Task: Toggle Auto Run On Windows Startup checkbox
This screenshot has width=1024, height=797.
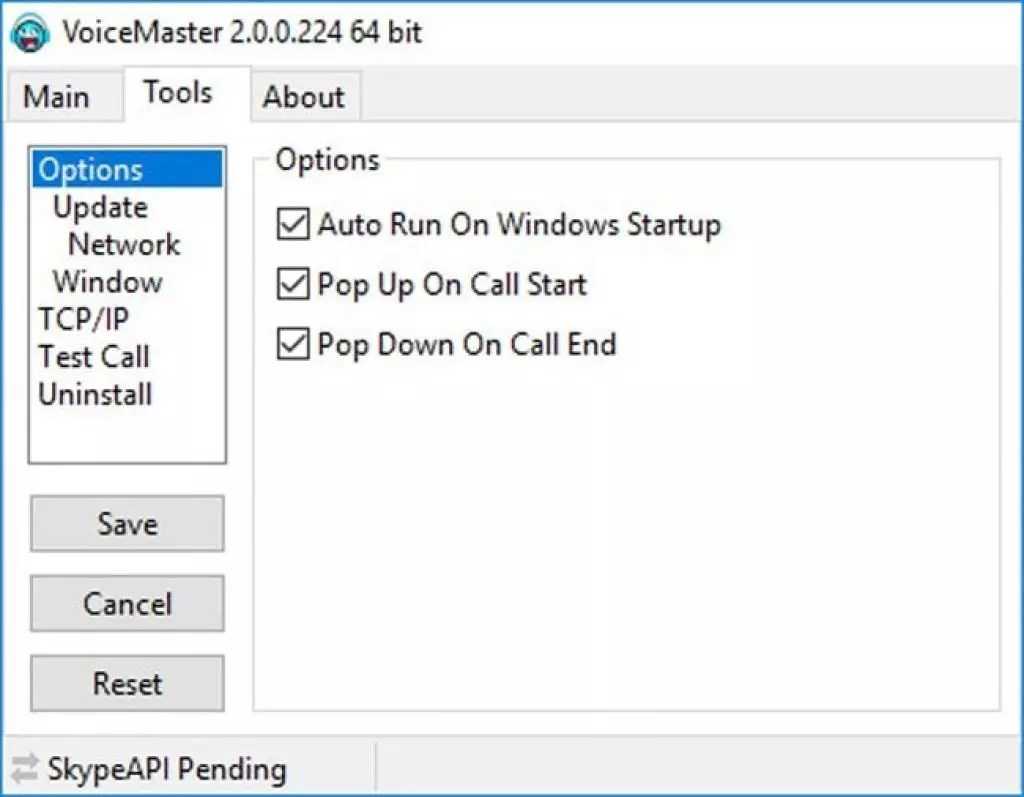Action: [x=292, y=225]
